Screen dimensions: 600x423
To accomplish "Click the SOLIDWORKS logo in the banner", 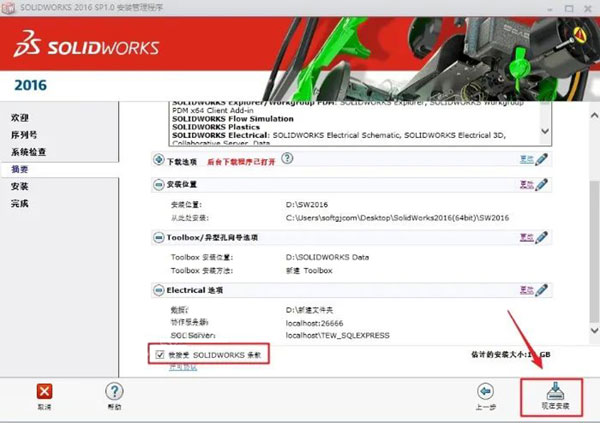I will tap(86, 45).
